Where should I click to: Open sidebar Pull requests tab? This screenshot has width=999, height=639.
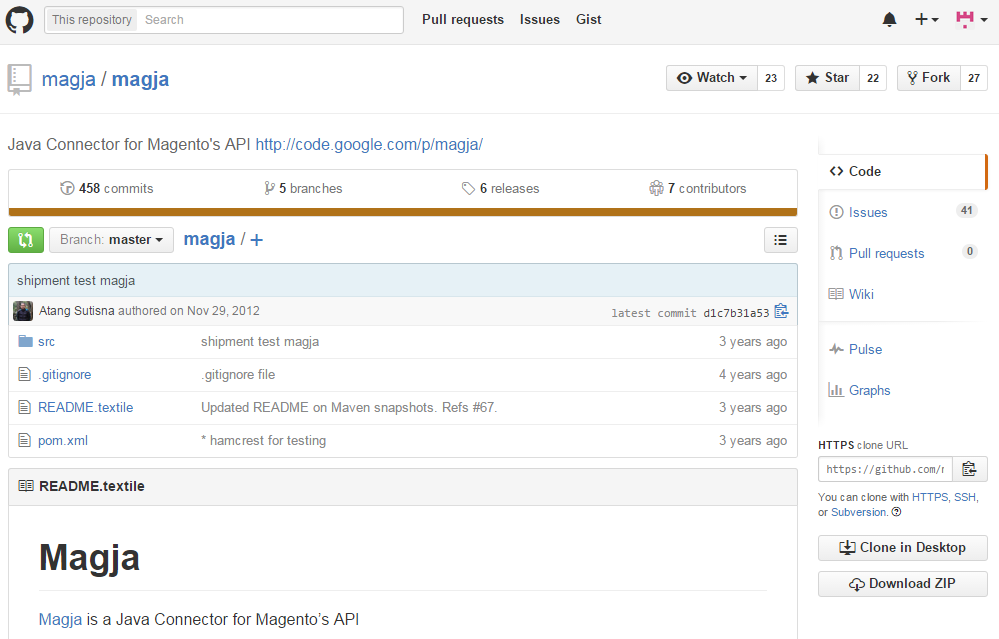pos(902,253)
